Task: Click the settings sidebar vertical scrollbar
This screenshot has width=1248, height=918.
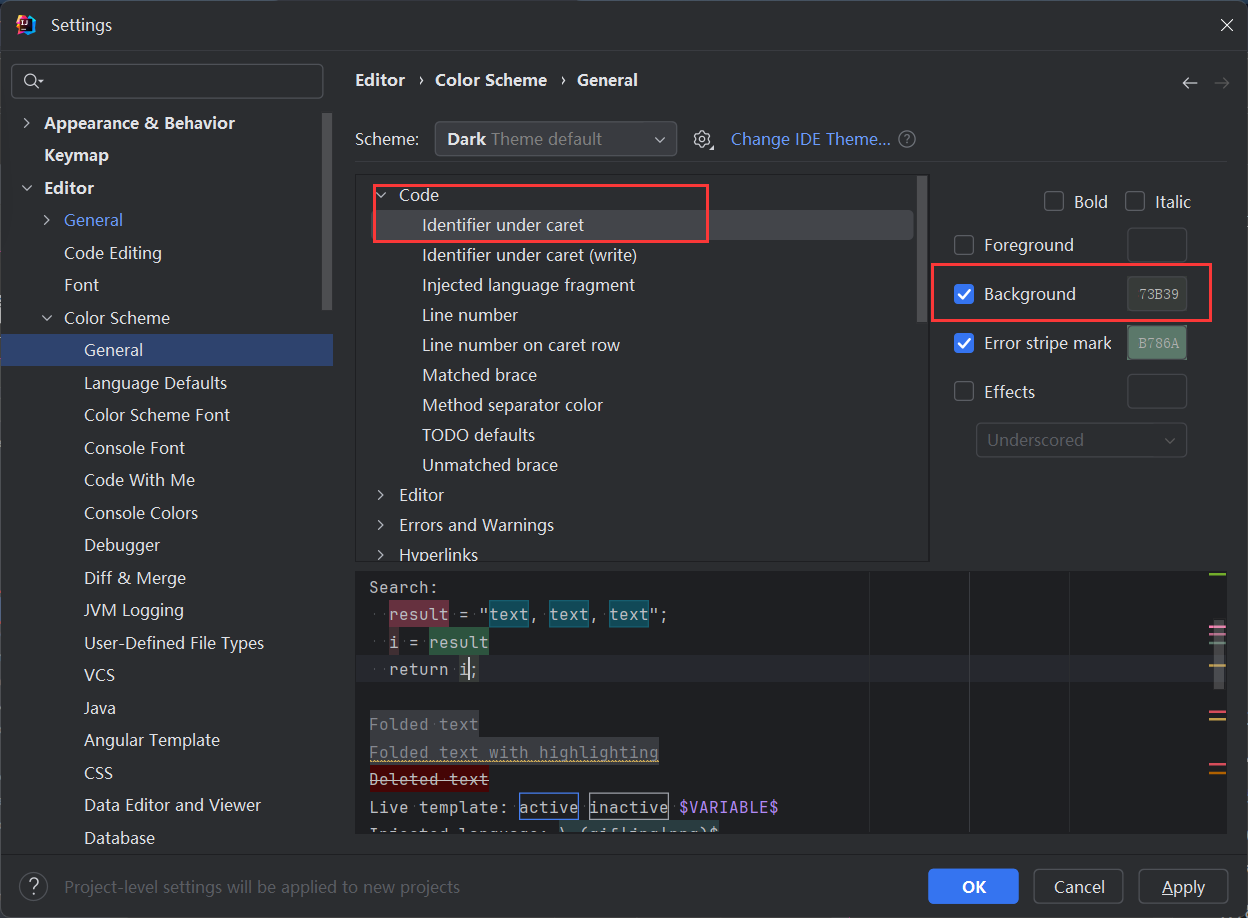Action: pyautogui.click(x=327, y=211)
